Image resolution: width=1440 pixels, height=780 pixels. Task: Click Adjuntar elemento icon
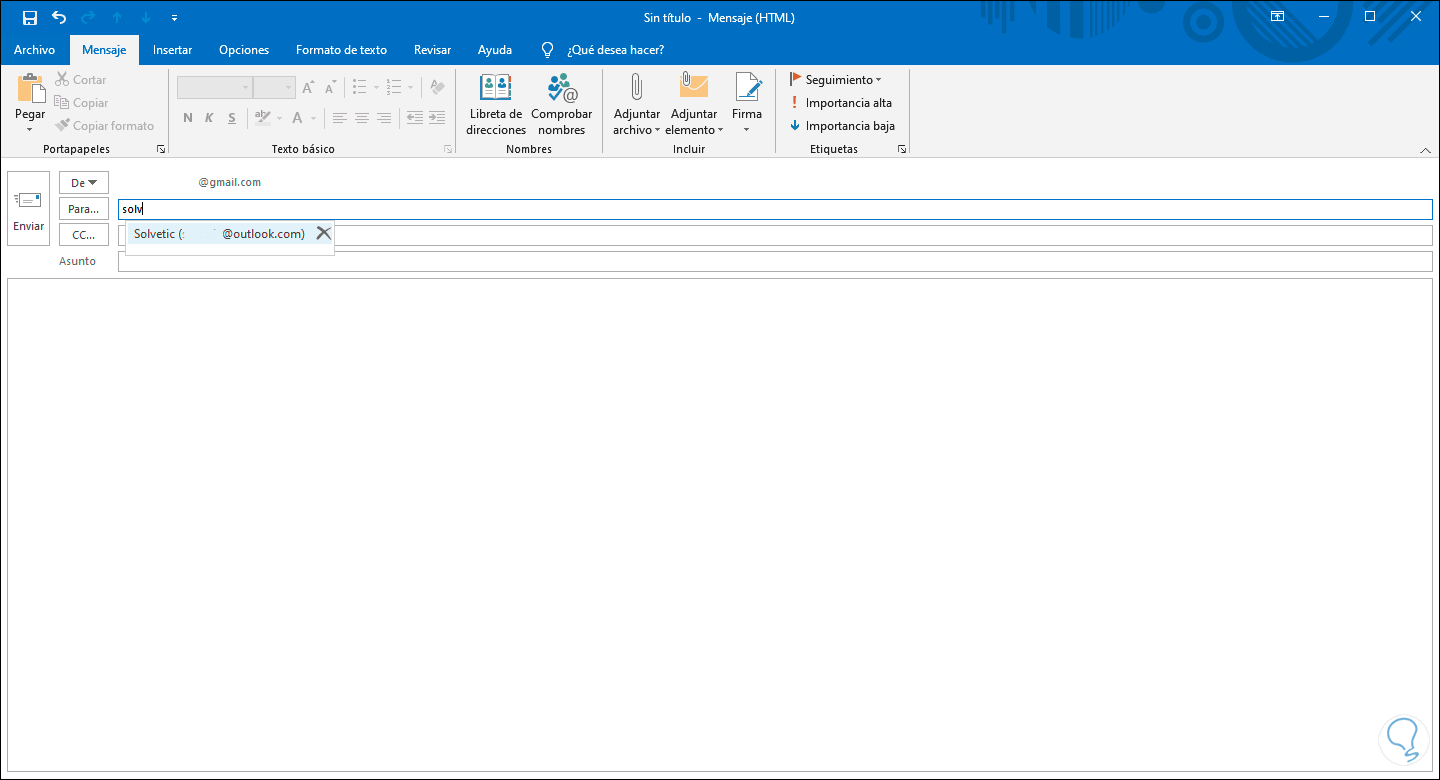693,88
